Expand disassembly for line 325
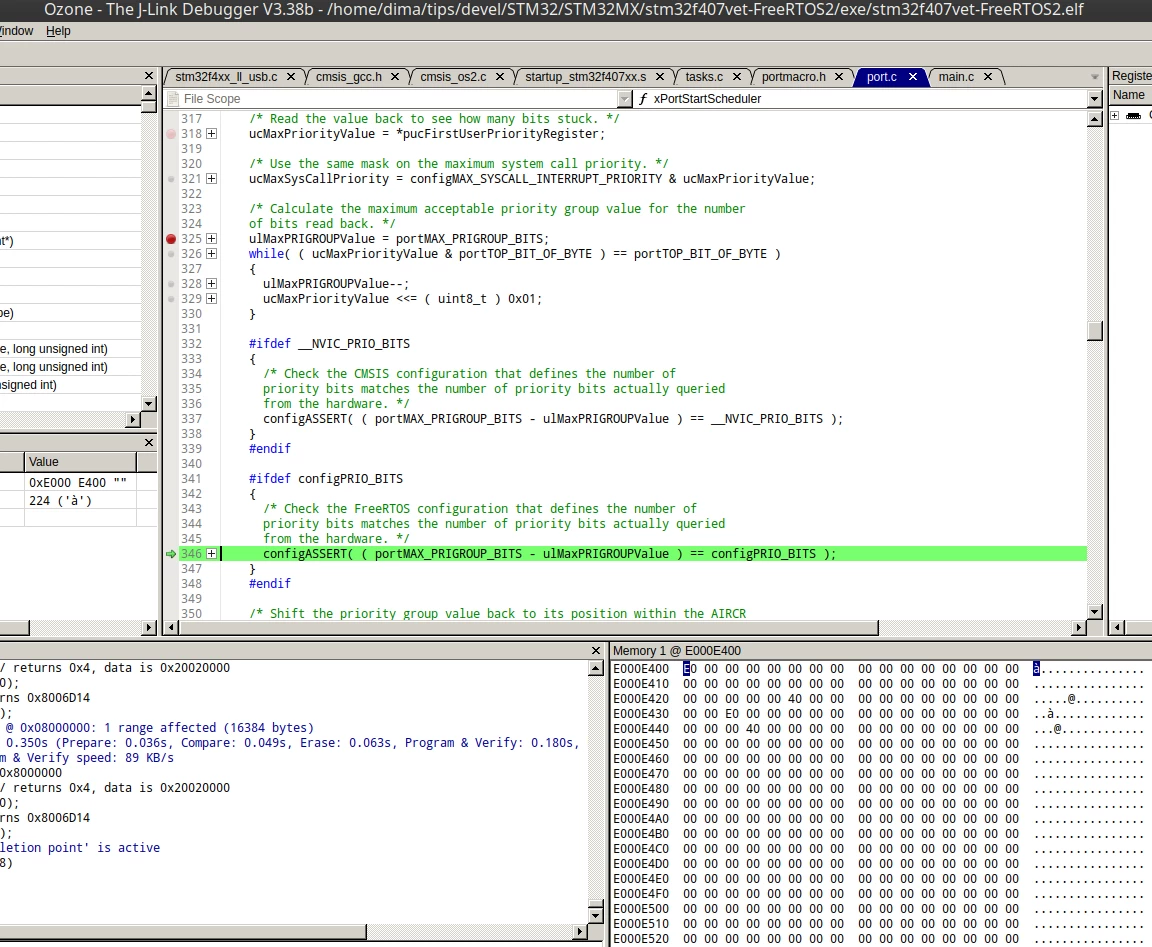Screen dimensions: 1152x947 (212, 239)
